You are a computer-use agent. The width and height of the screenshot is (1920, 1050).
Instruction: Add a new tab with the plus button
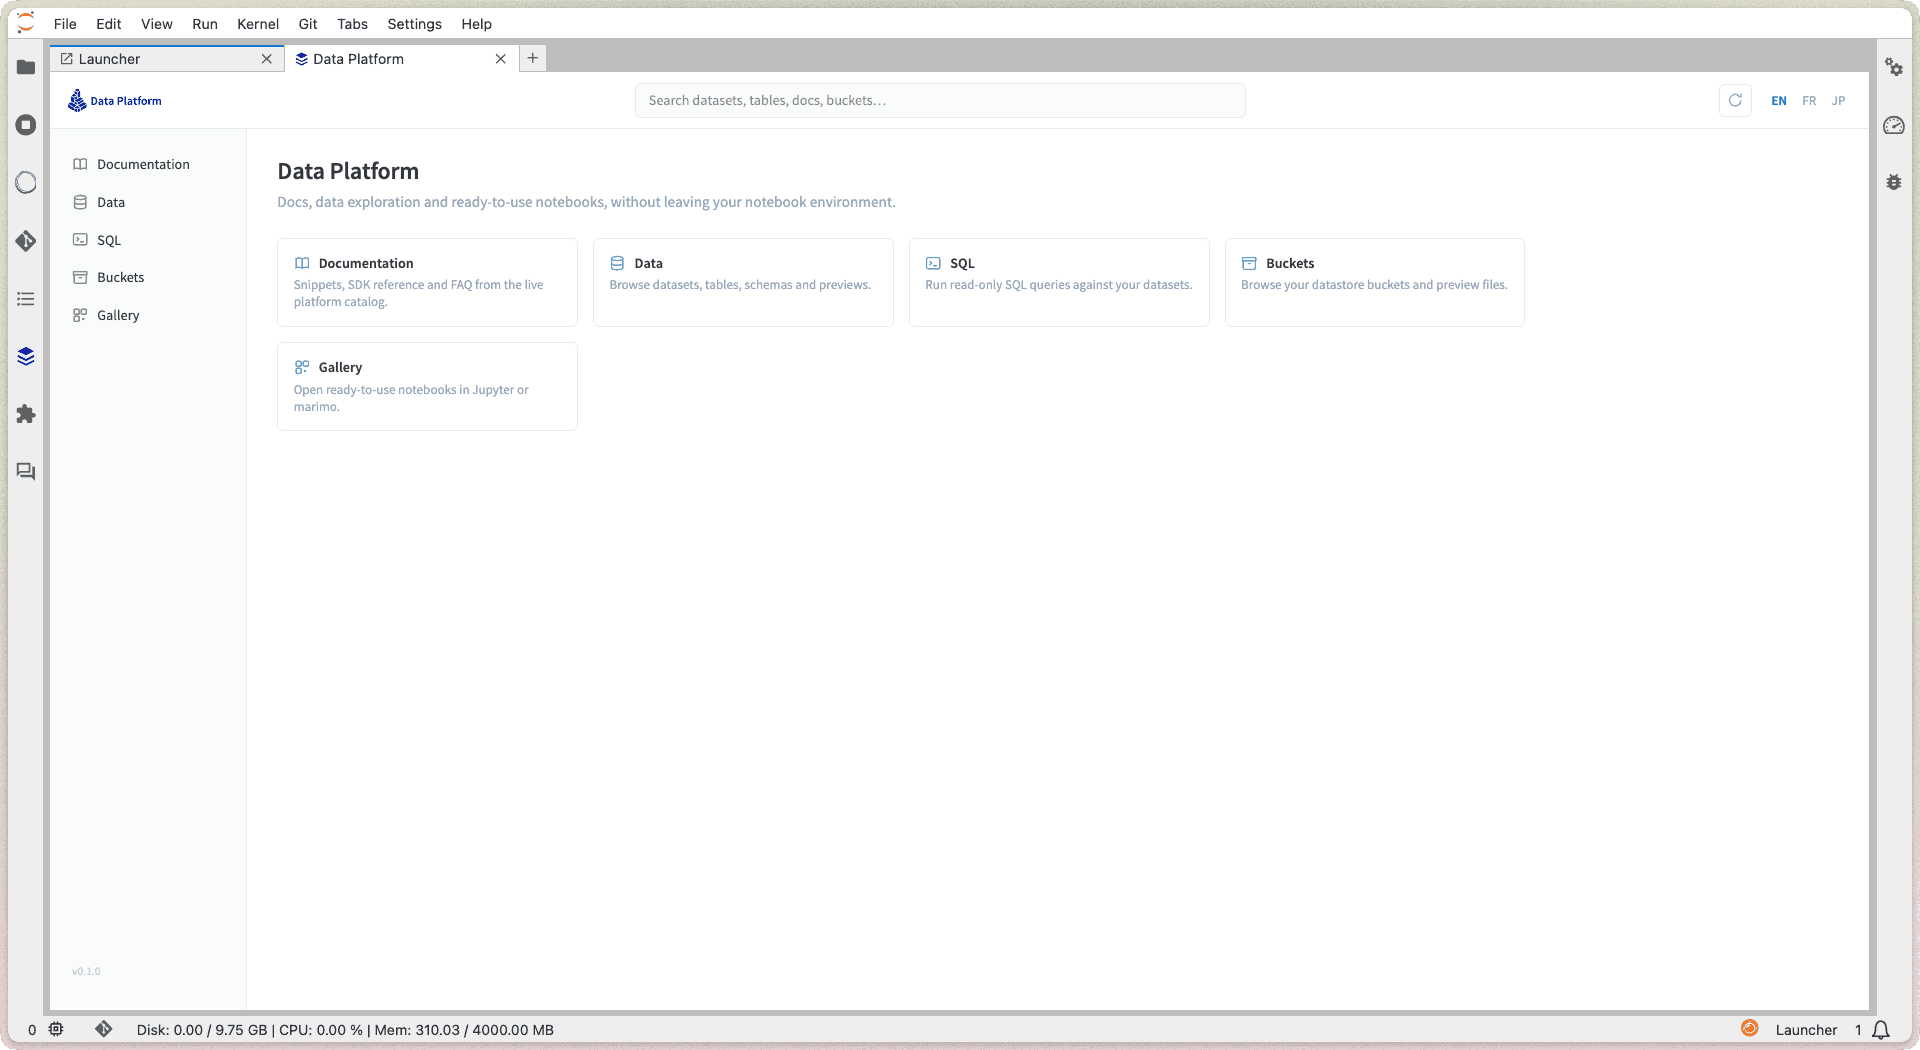533,58
